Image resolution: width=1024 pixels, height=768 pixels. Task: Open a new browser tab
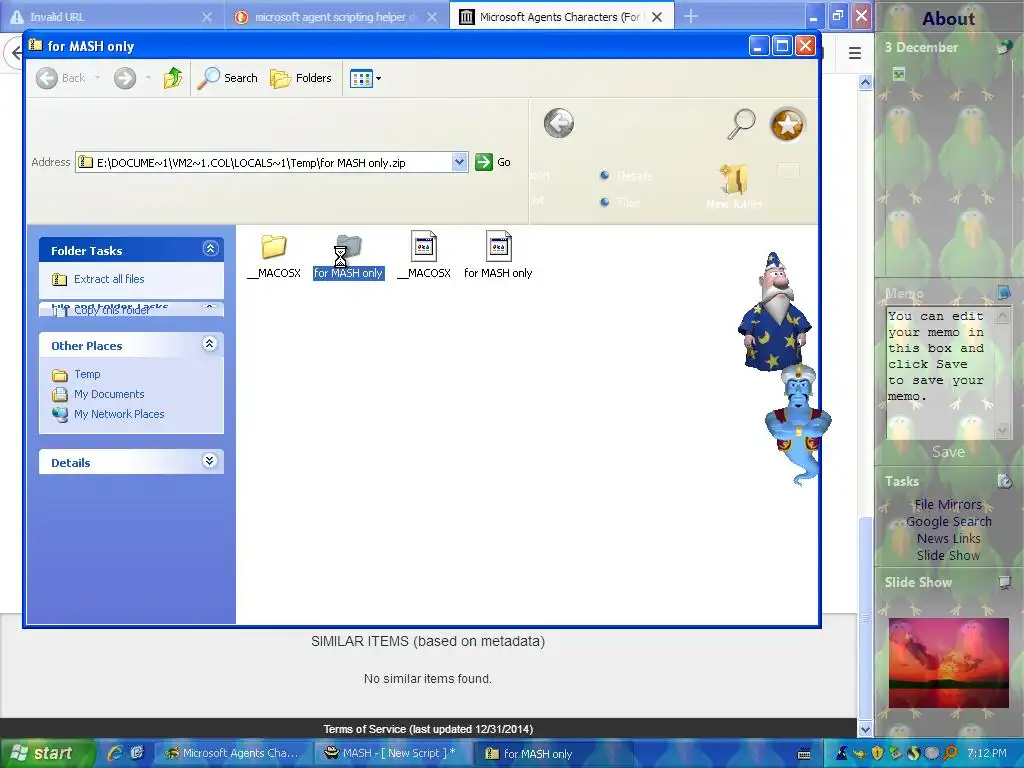tap(690, 16)
